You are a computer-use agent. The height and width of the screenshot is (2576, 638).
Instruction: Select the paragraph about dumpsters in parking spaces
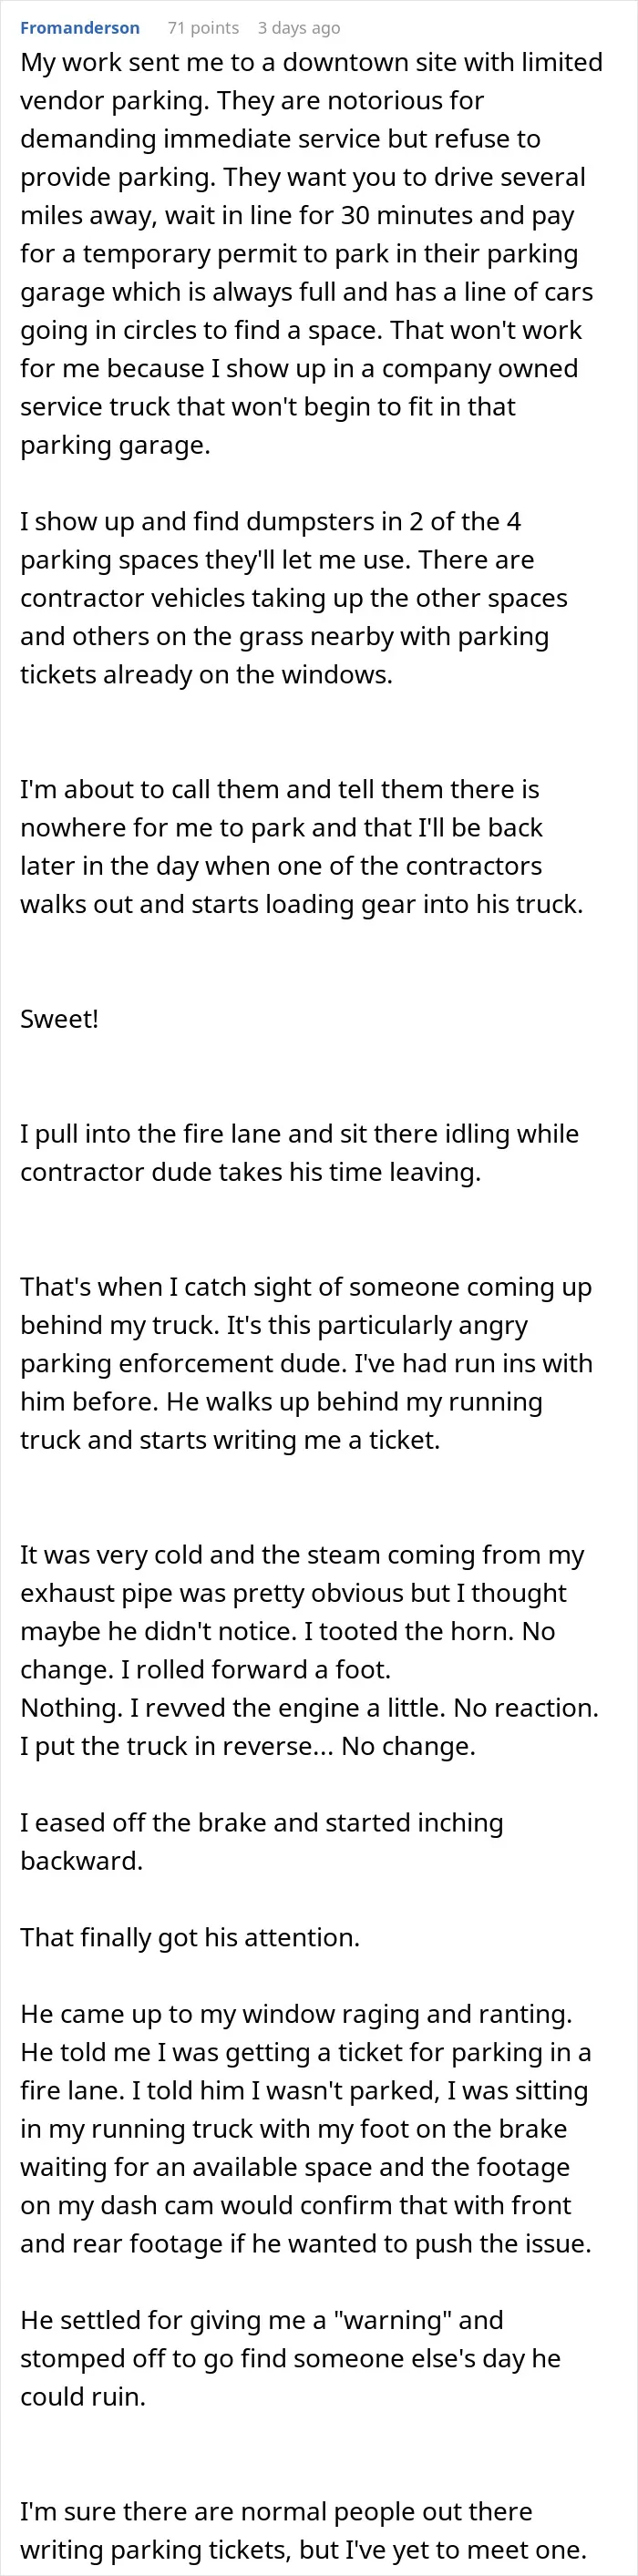point(294,597)
